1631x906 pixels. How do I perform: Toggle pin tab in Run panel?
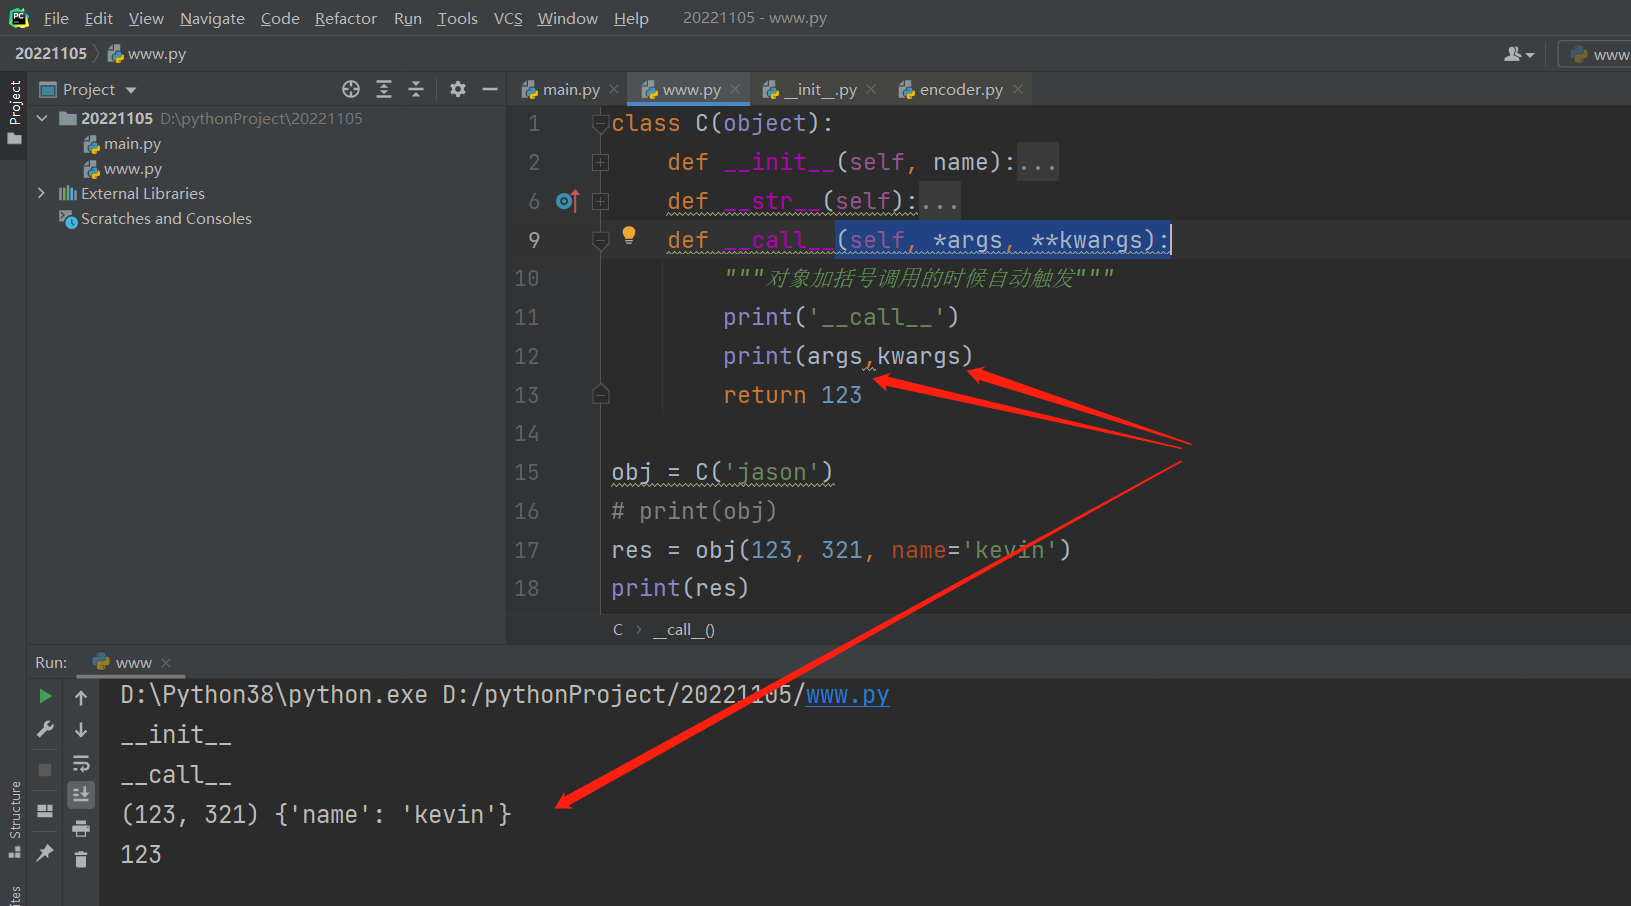tap(45, 852)
